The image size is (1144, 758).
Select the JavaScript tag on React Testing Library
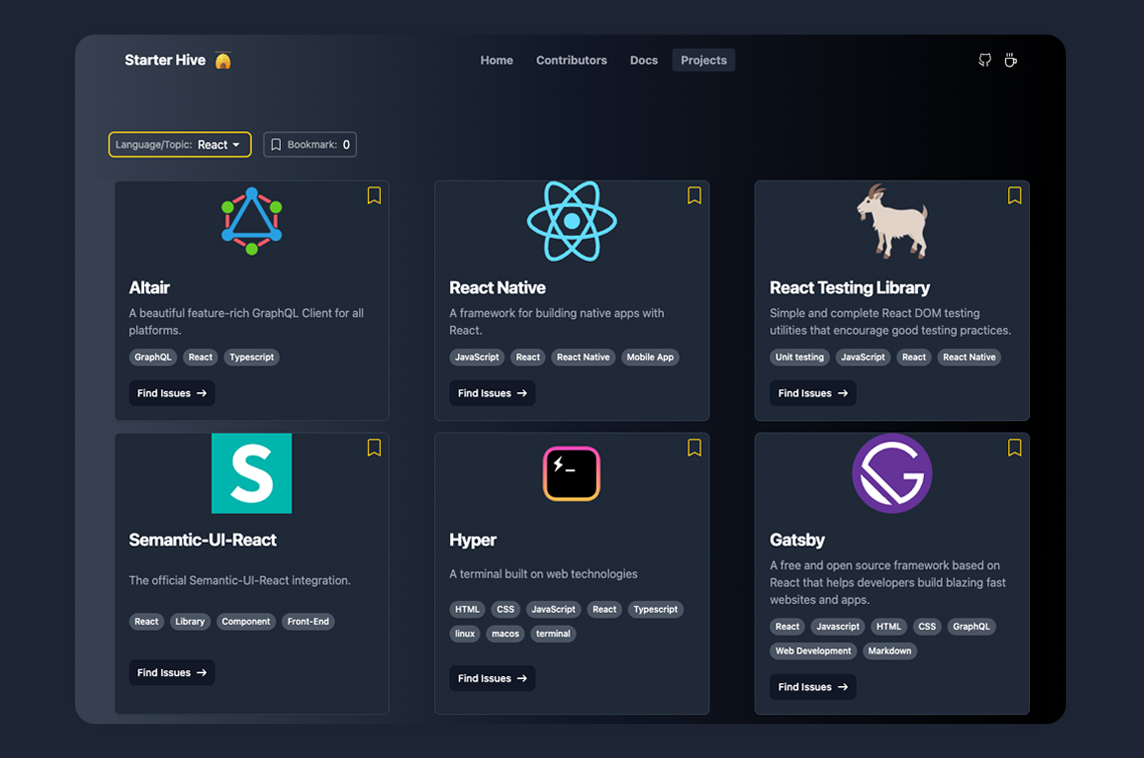pyautogui.click(x=862, y=357)
